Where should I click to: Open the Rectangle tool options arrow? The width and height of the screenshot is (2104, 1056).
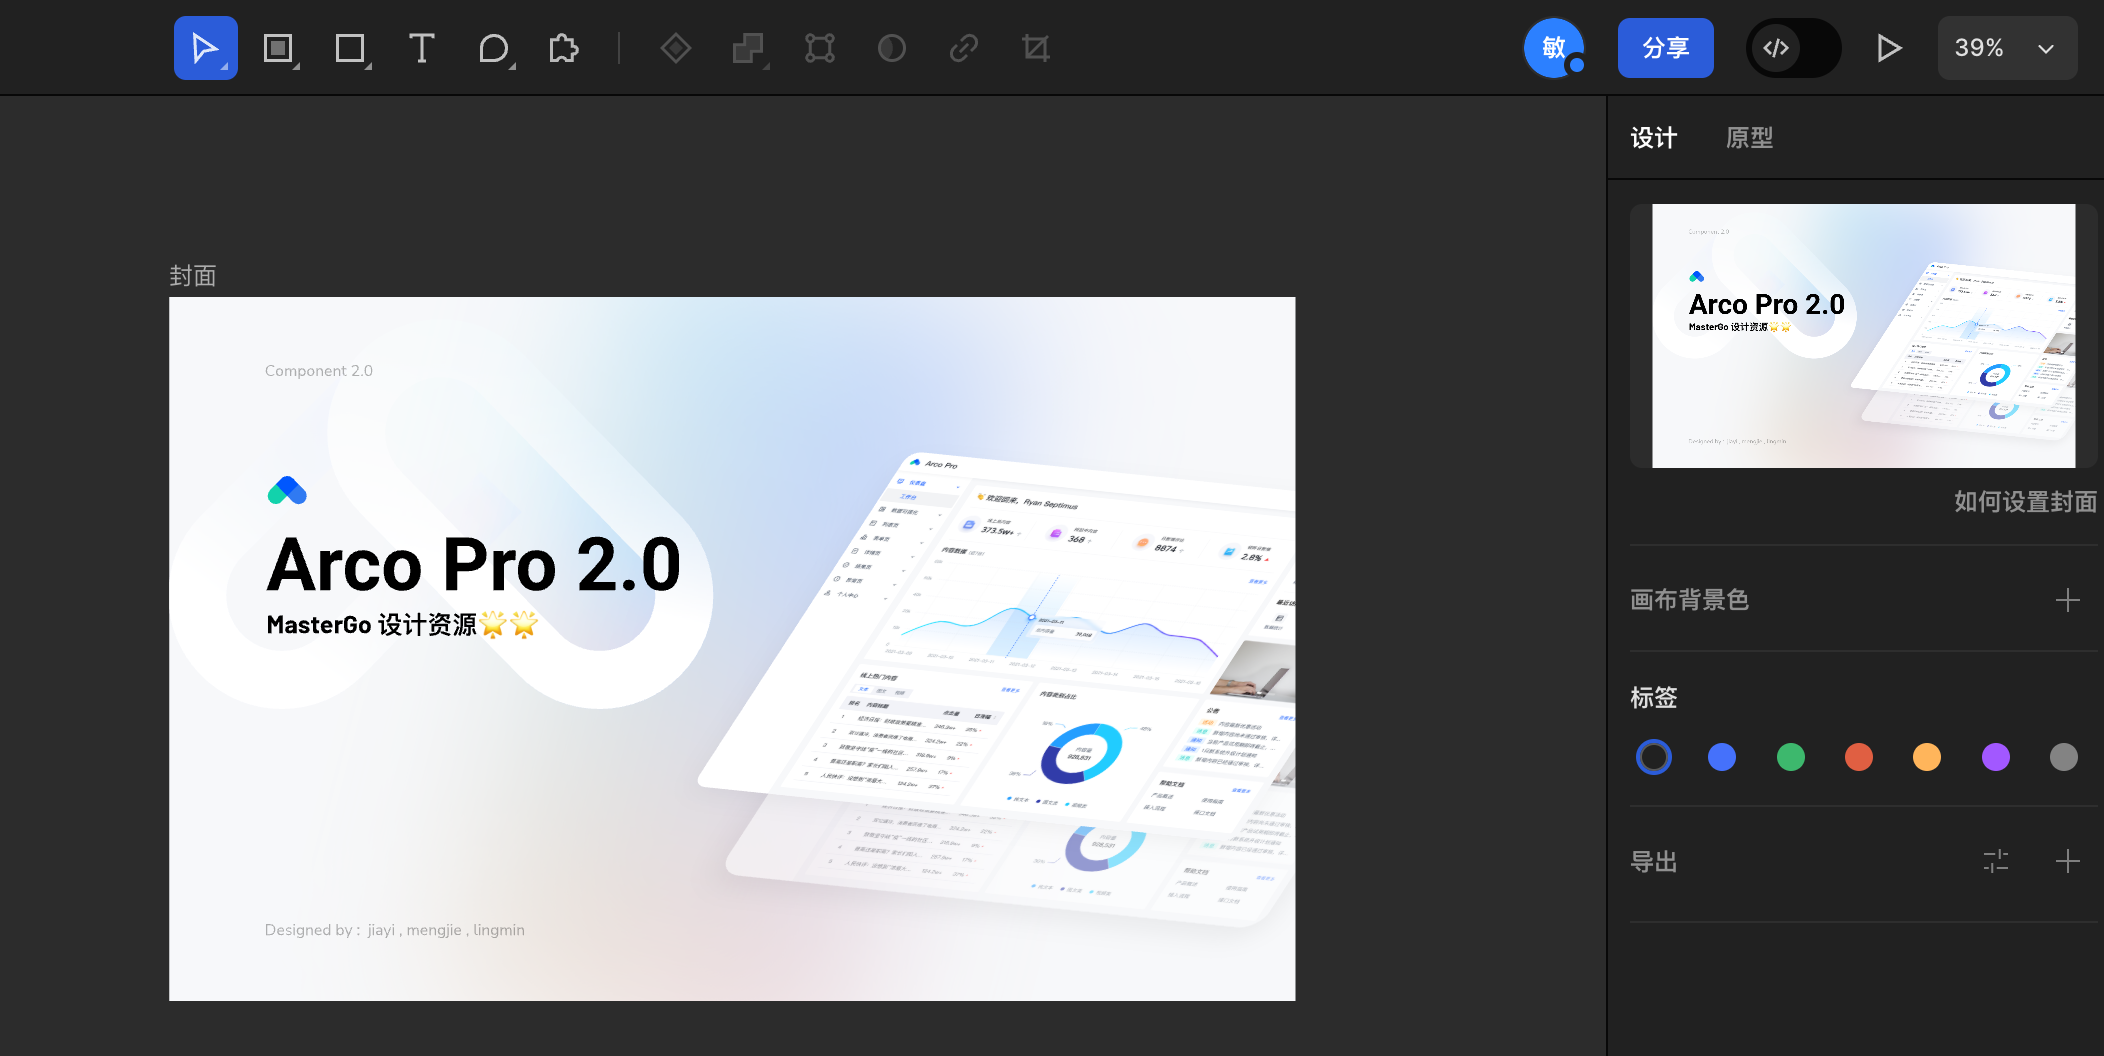(368, 66)
